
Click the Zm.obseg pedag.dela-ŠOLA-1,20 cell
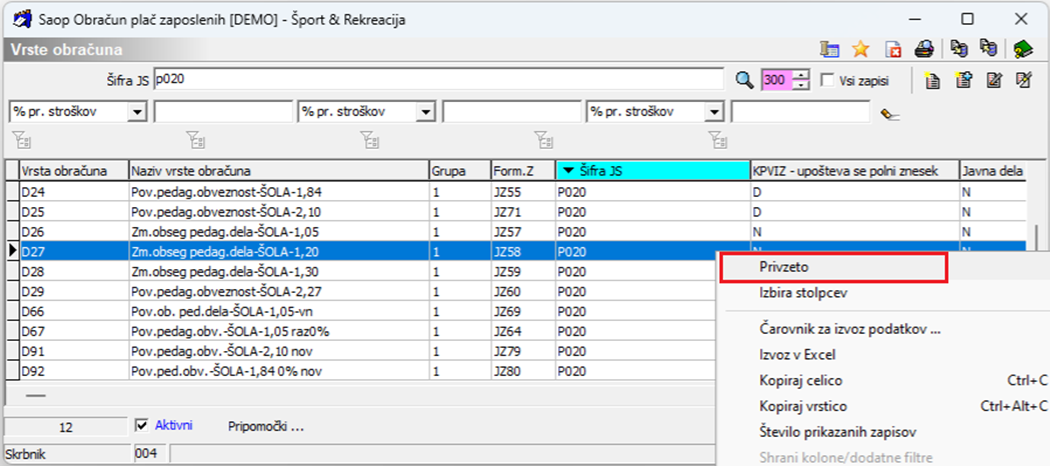point(279,251)
